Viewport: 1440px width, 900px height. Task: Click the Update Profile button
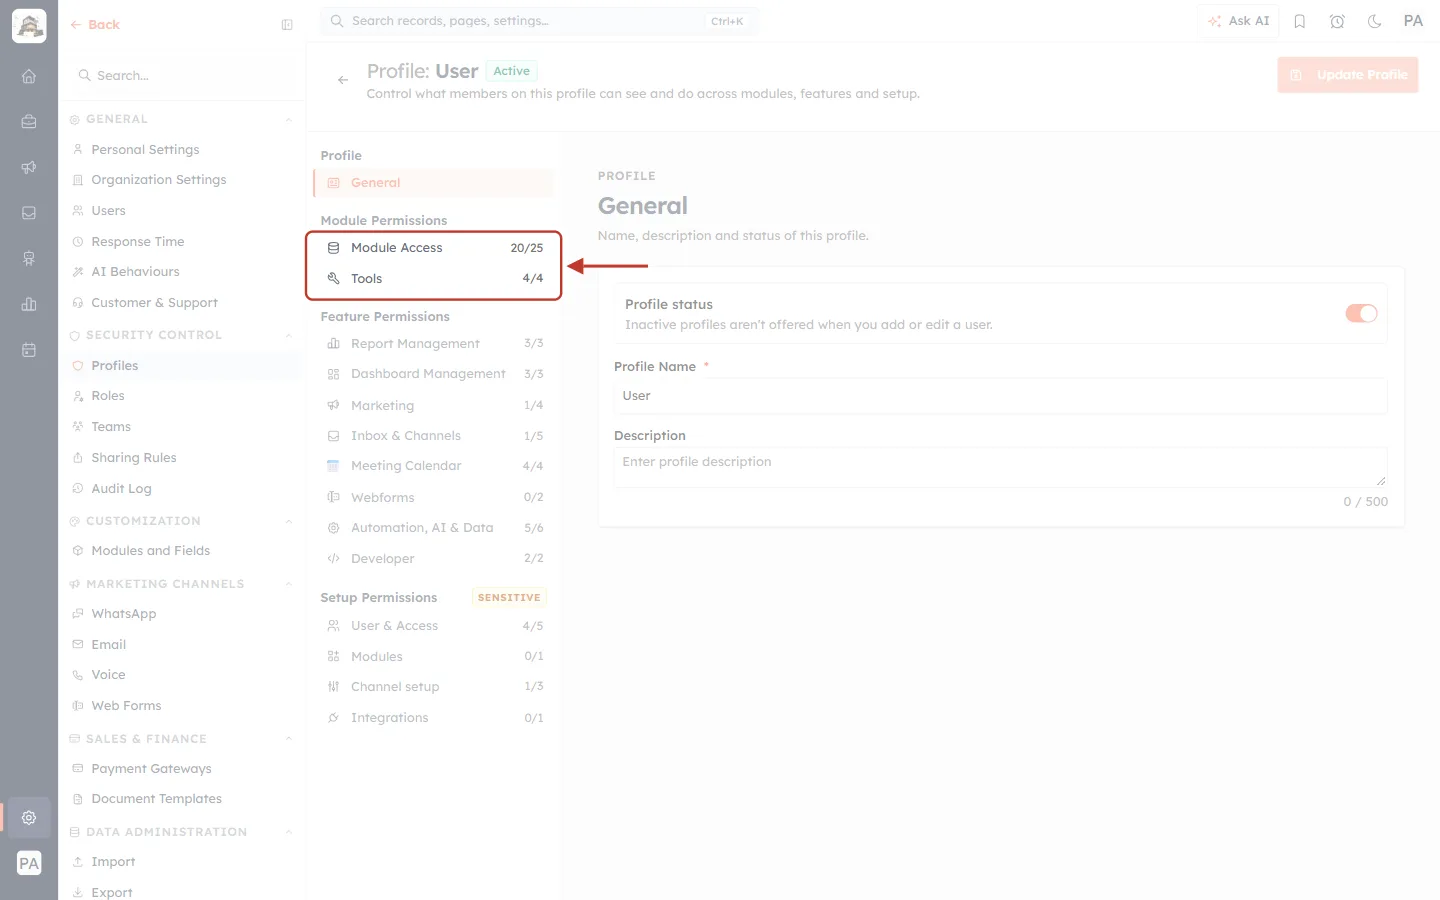(x=1347, y=75)
